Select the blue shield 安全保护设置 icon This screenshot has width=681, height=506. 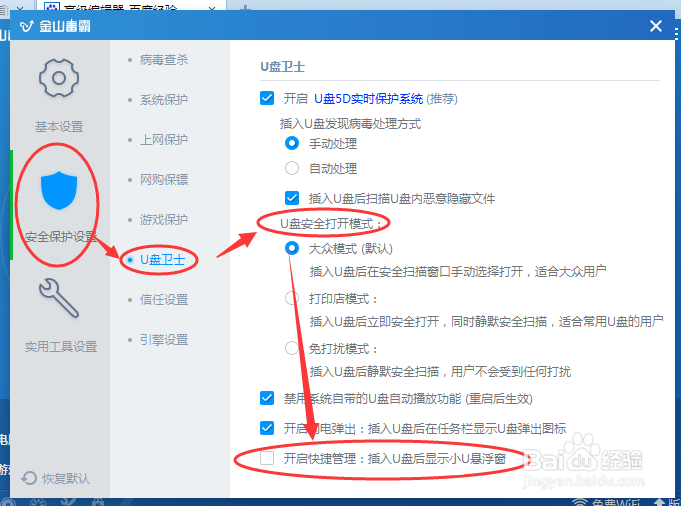coord(59,190)
